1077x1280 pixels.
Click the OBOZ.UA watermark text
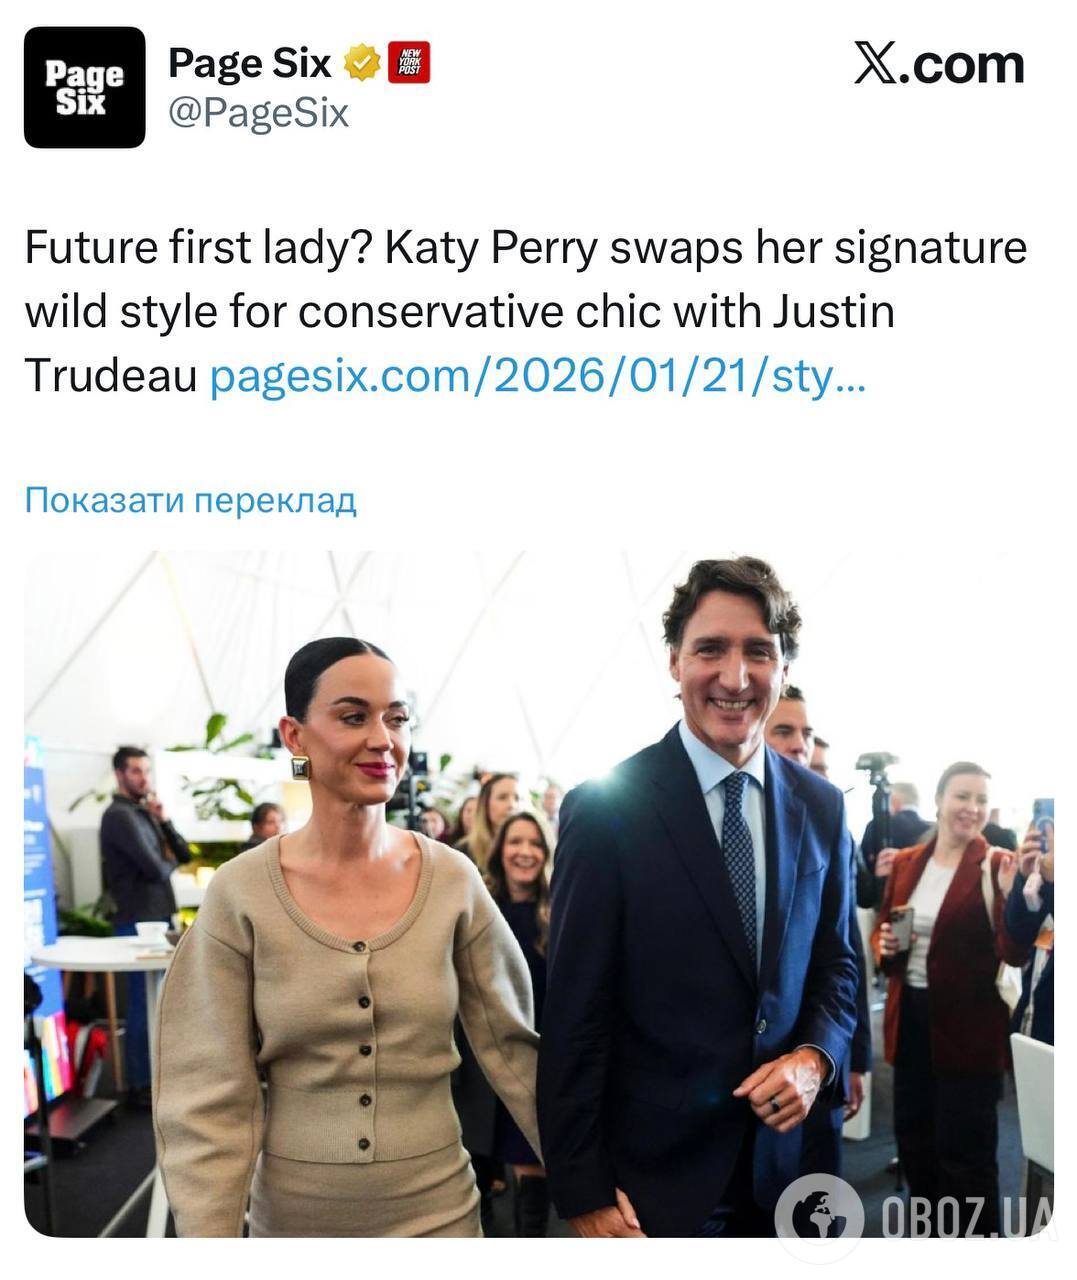coord(968,1217)
